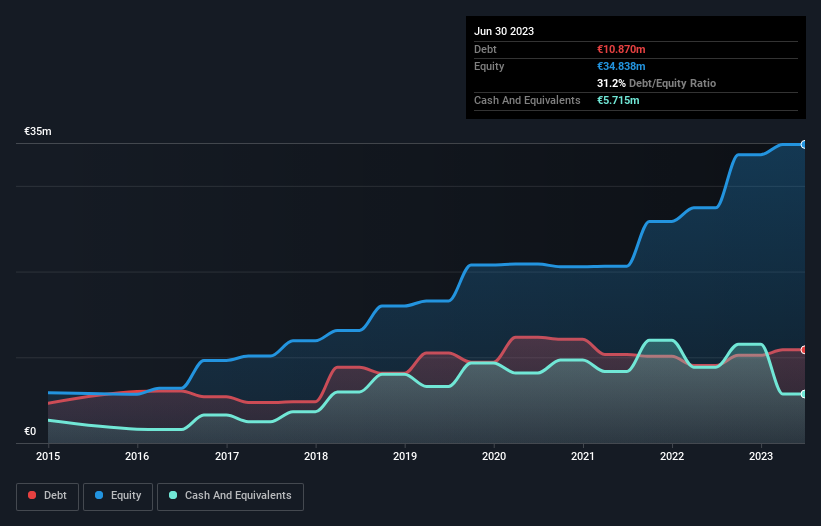Image resolution: width=821 pixels, height=526 pixels.
Task: Select the 2022 x-axis label
Action: coord(672,456)
